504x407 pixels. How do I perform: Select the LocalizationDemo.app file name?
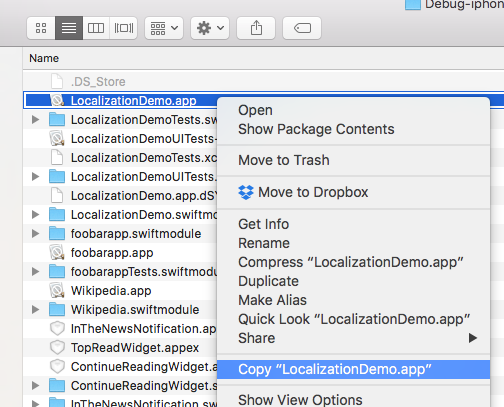click(133, 101)
